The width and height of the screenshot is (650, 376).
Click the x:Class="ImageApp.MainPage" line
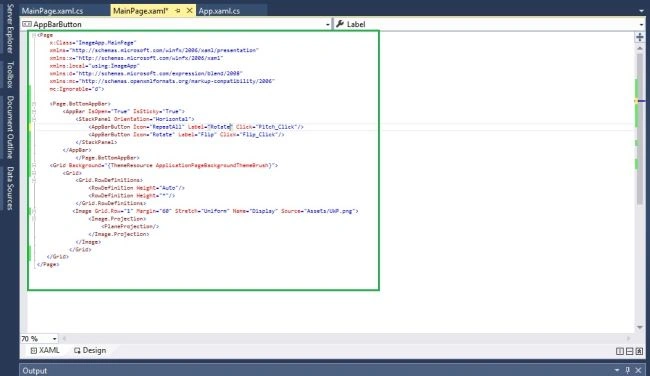[x=93, y=43]
